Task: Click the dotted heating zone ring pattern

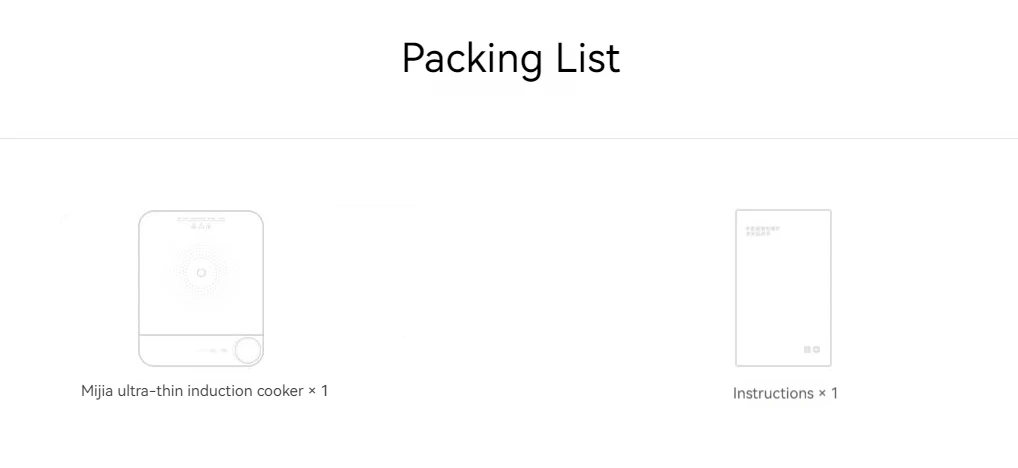Action: 201,273
